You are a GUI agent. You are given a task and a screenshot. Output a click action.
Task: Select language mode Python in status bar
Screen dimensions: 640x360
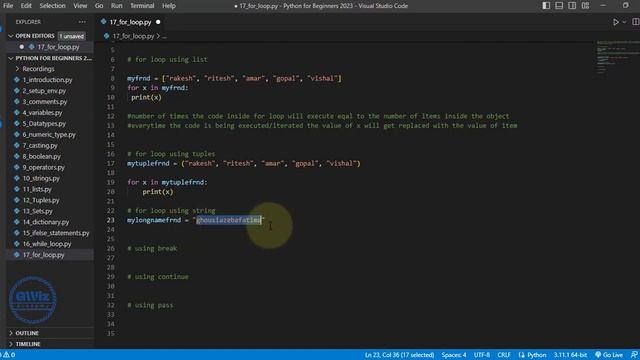536,355
